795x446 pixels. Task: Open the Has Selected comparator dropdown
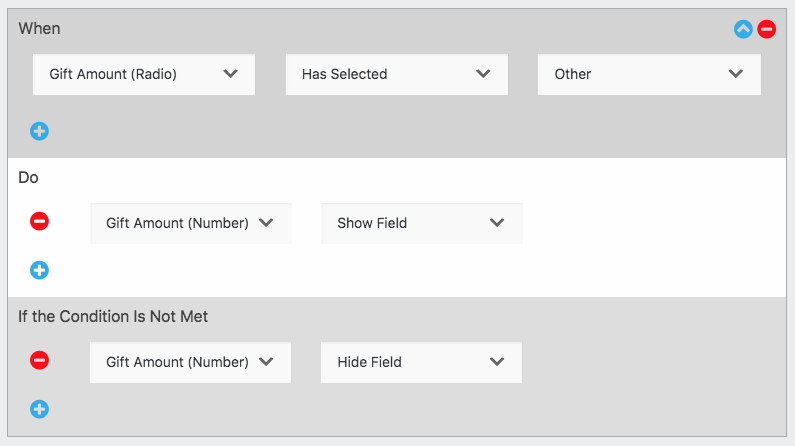(x=396, y=74)
